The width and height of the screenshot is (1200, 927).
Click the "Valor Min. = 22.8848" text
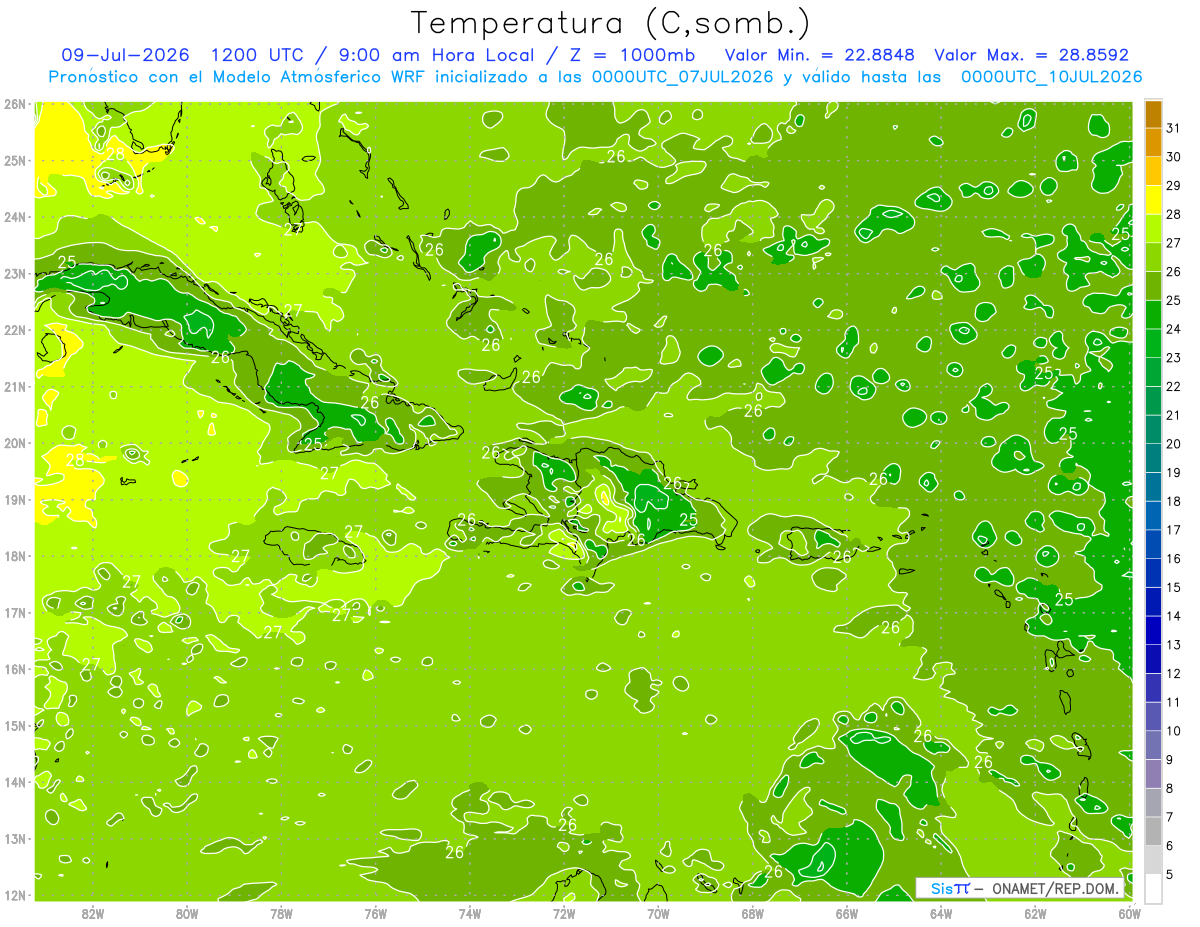click(x=819, y=55)
